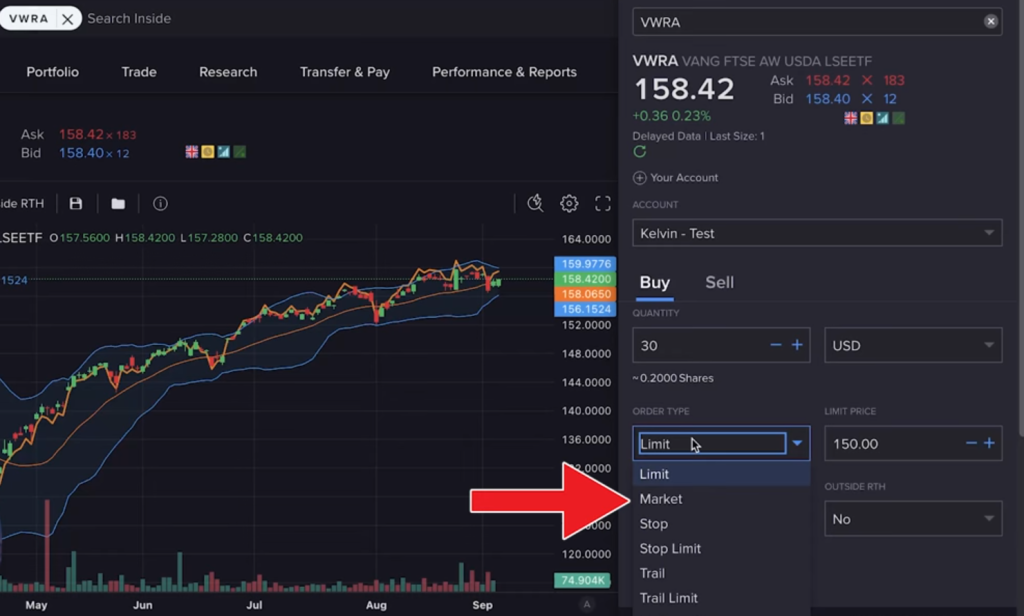The width and height of the screenshot is (1024, 616).
Task: Clear the VWRA order ticket symbol field
Action: tap(991, 22)
